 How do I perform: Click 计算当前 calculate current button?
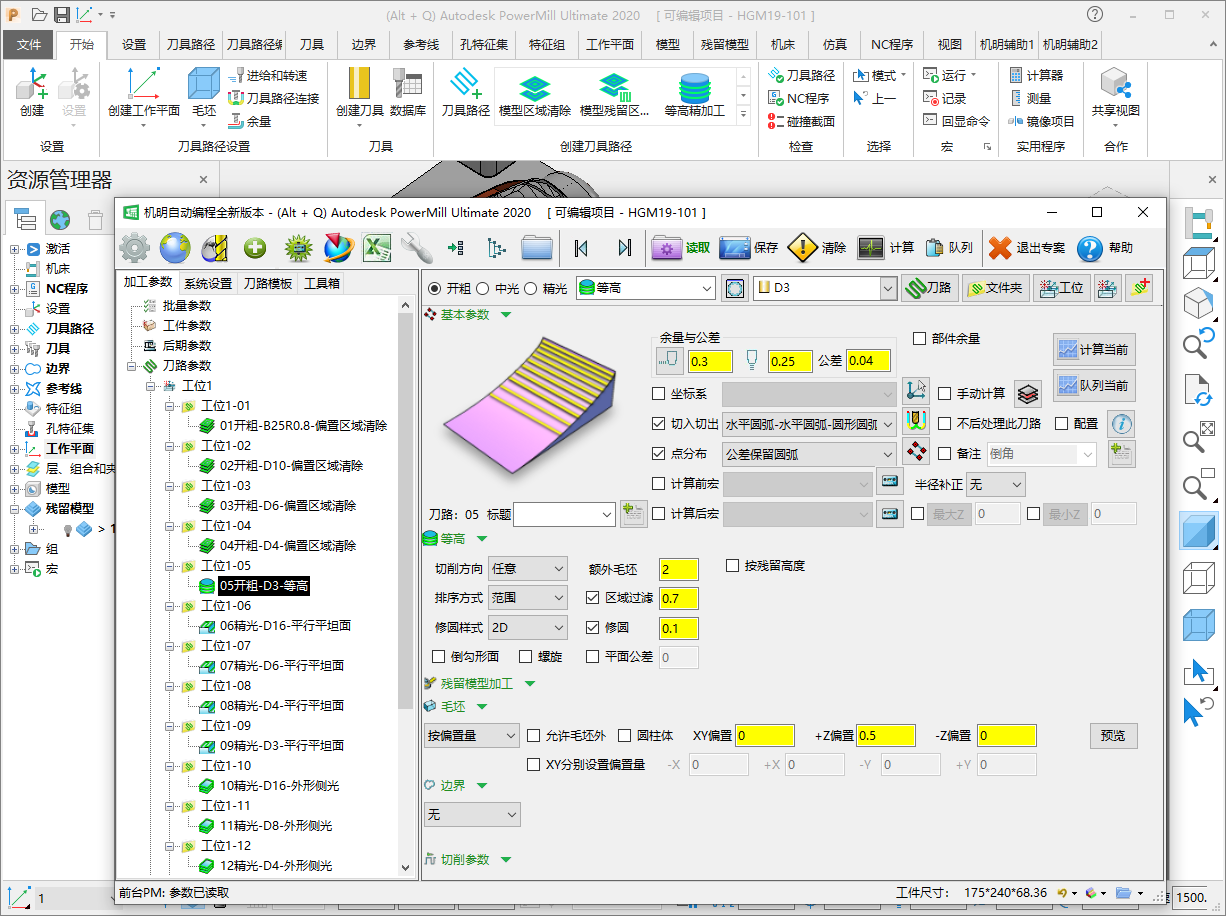pos(1094,349)
